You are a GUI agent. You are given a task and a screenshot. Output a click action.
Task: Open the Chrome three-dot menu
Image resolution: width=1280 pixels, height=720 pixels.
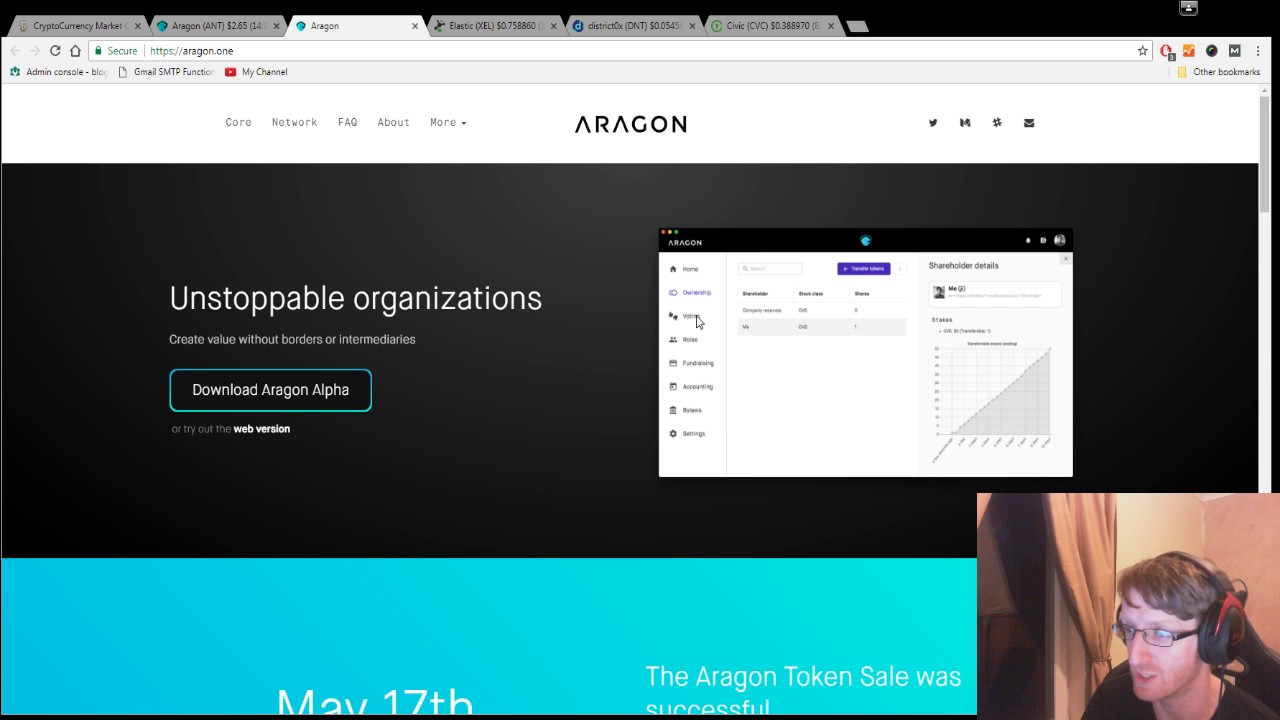click(x=1257, y=51)
